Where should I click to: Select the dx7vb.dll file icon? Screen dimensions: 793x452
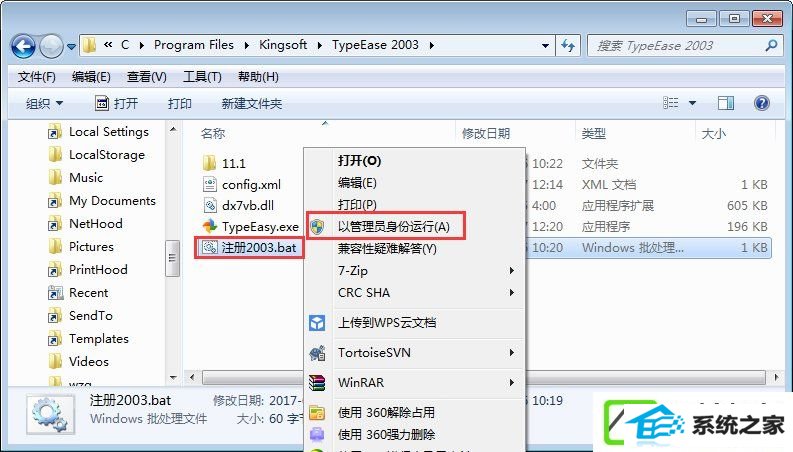pos(210,205)
